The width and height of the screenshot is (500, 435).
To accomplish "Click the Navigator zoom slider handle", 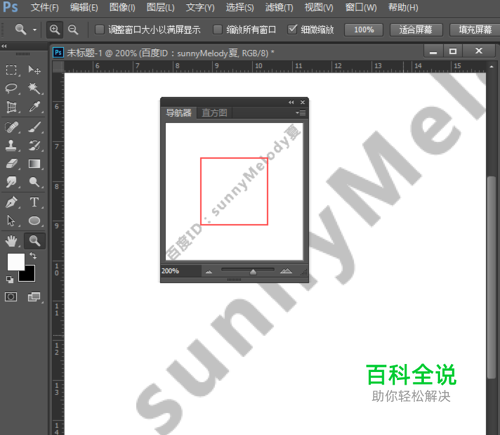I will click(x=253, y=272).
